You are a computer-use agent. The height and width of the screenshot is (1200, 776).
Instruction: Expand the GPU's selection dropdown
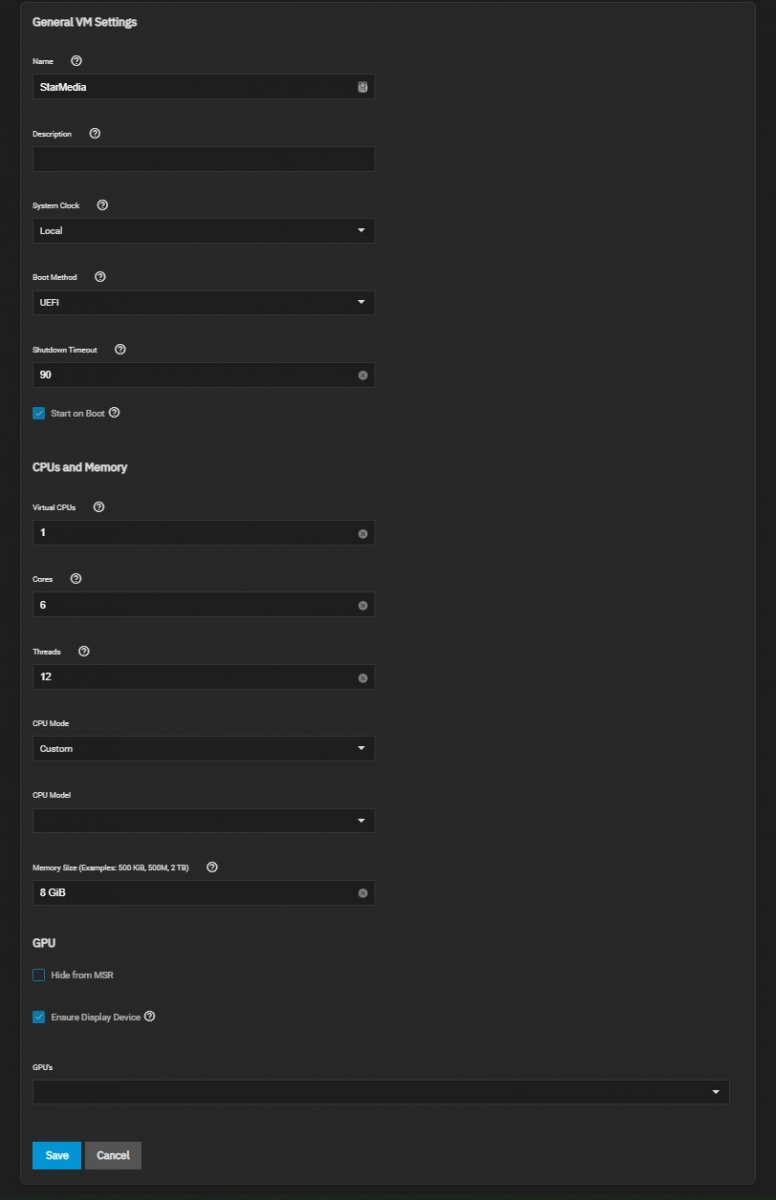click(x=381, y=1092)
